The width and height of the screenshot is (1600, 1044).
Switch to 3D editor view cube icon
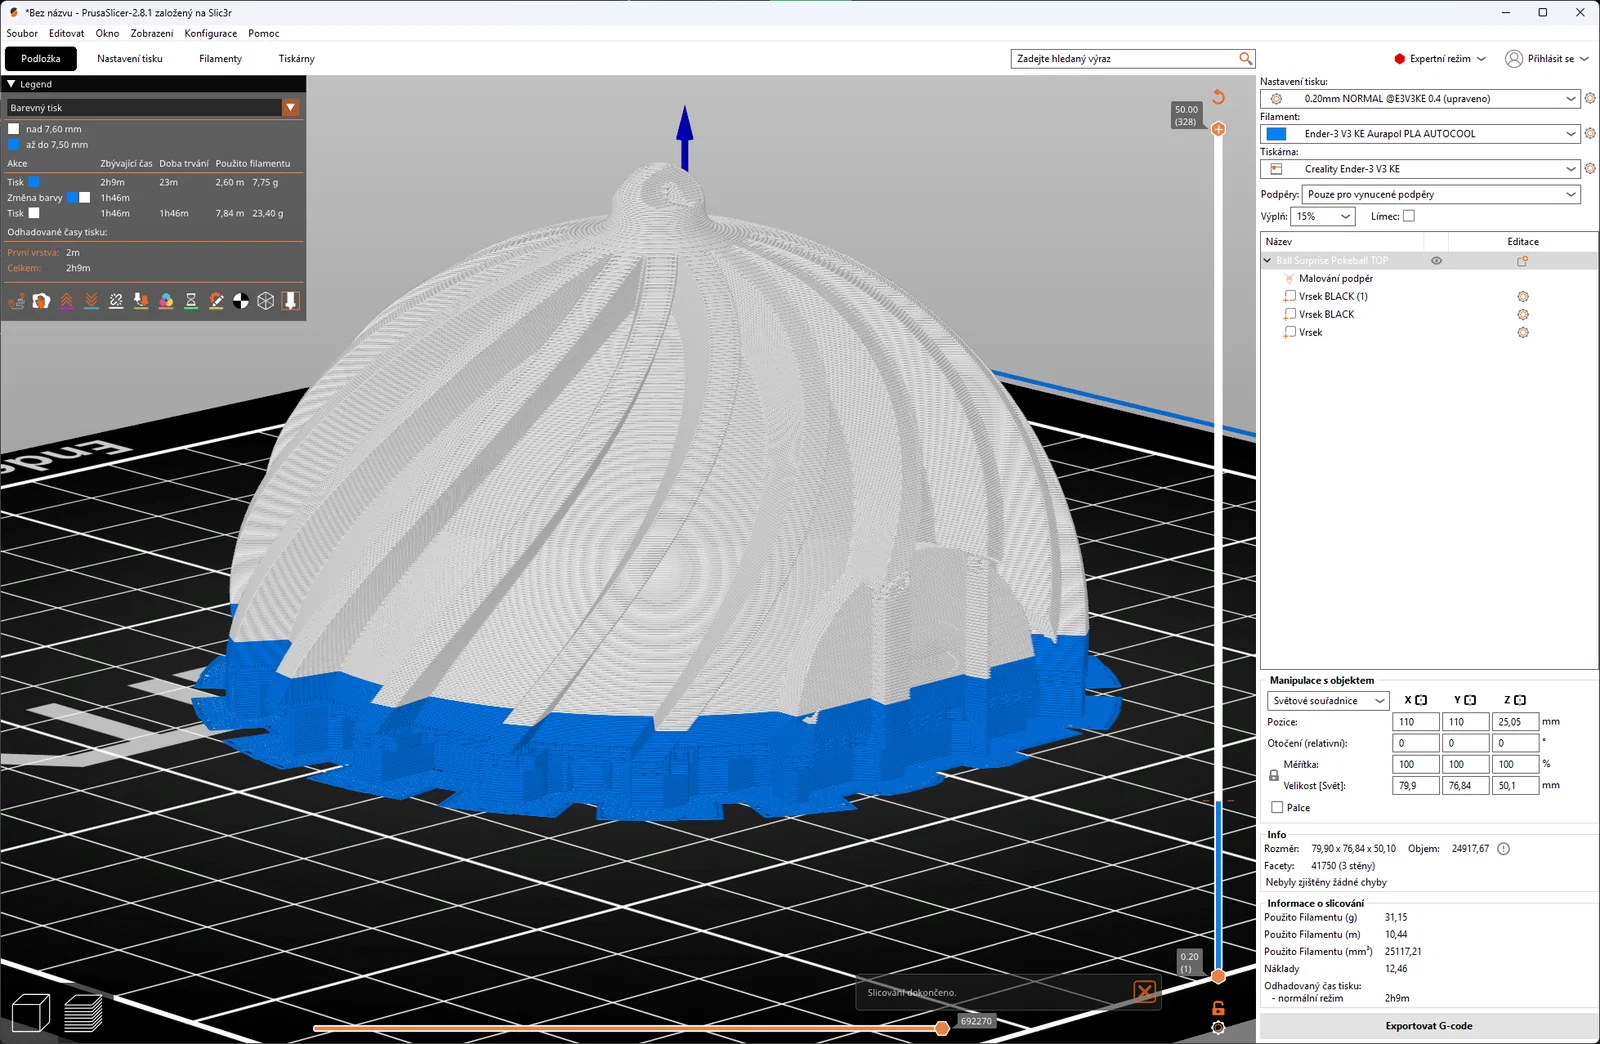pos(31,1013)
